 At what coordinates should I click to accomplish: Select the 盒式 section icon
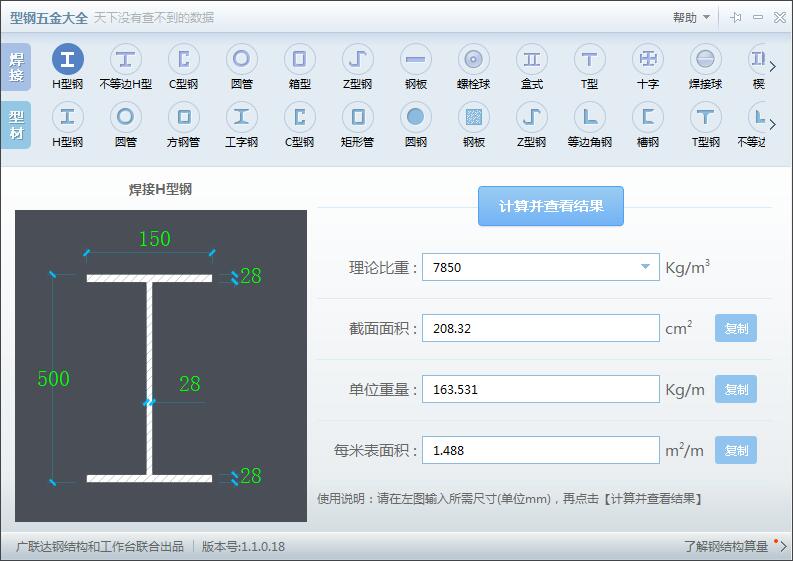pos(532,60)
